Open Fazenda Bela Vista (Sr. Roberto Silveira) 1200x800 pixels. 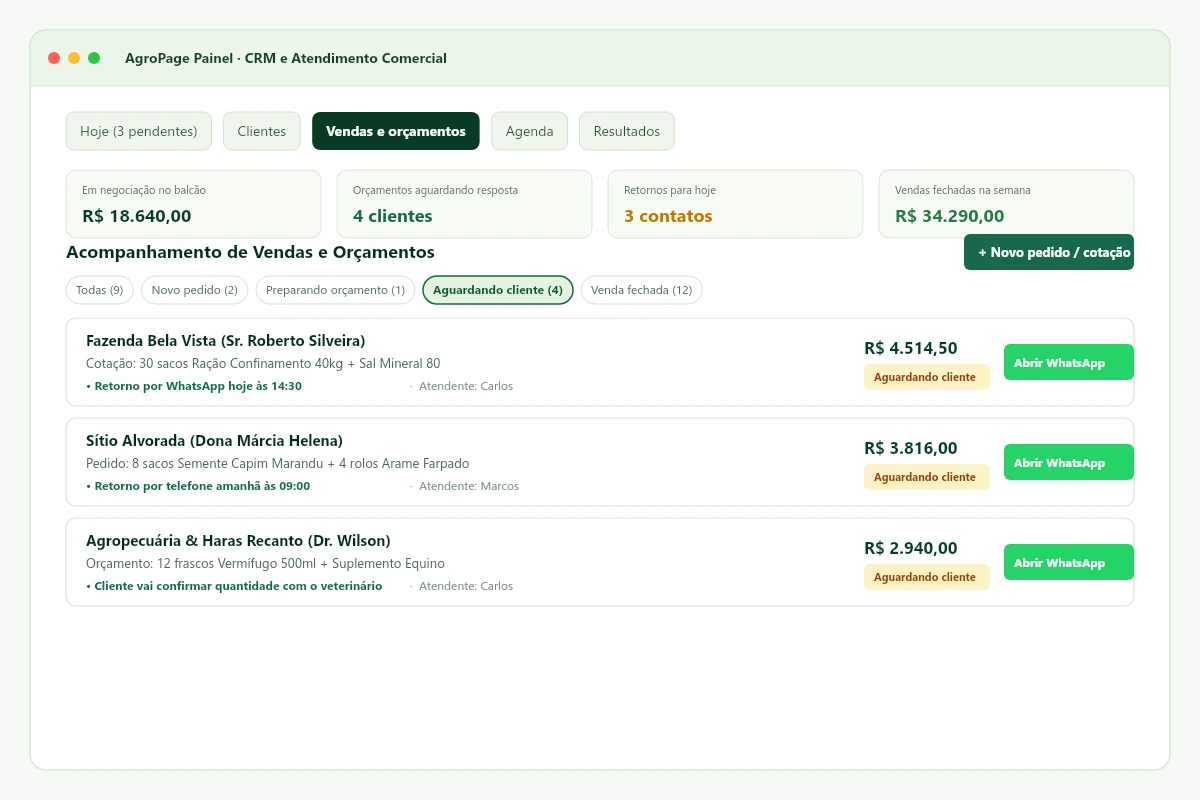pos(226,341)
